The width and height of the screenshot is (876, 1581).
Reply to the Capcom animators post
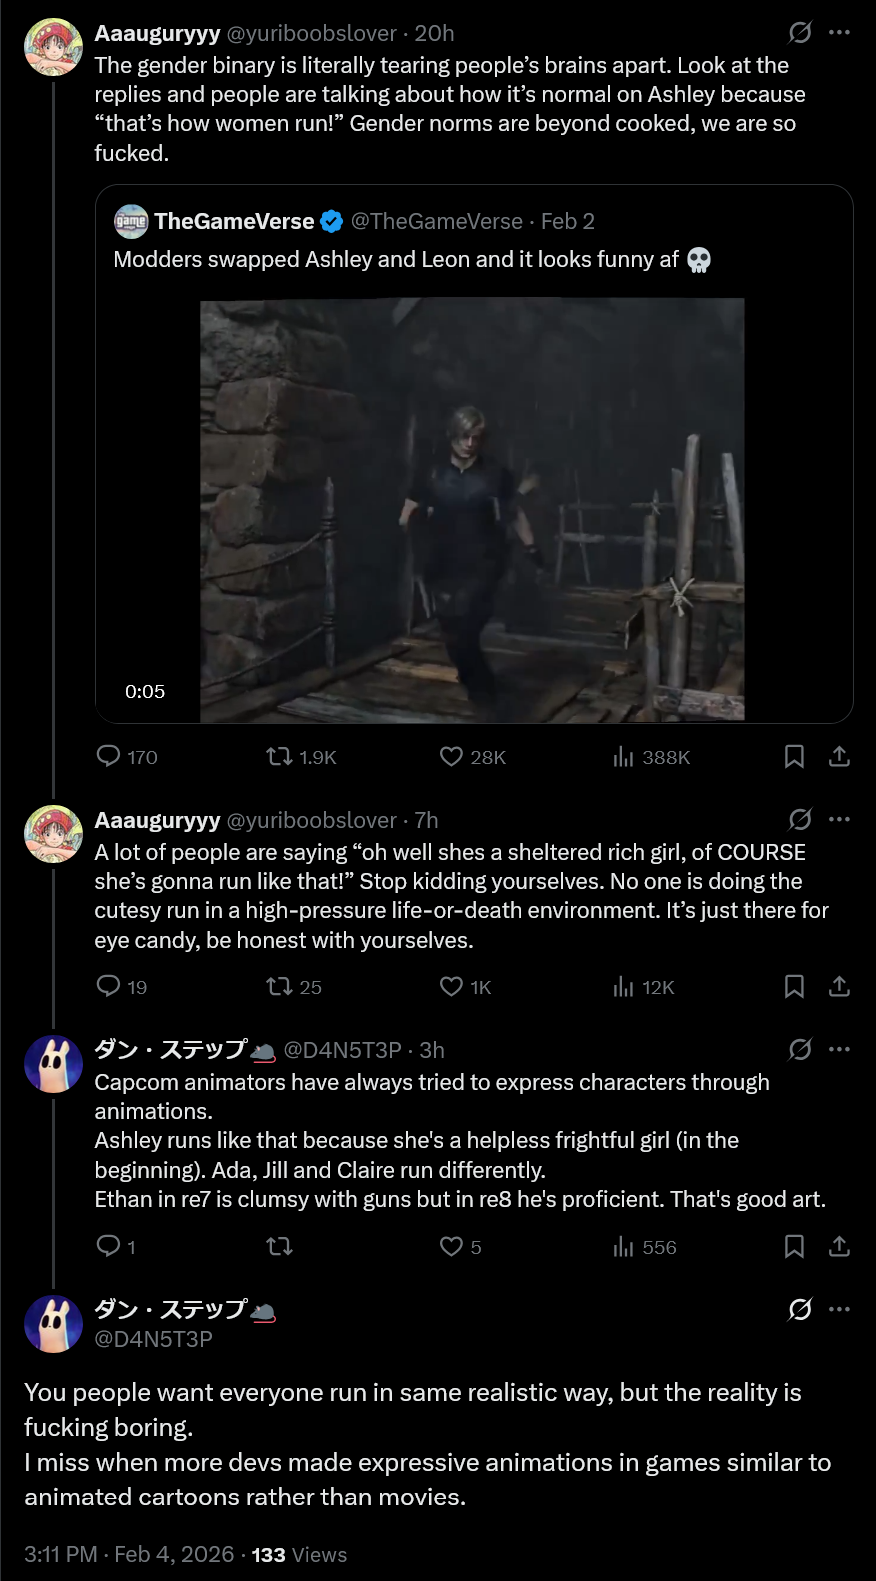click(x=108, y=1246)
